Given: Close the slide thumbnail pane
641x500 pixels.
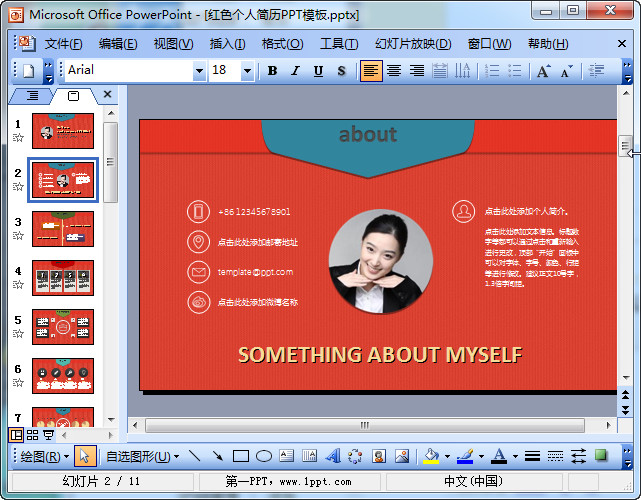Looking at the screenshot, I should pyautogui.click(x=108, y=95).
